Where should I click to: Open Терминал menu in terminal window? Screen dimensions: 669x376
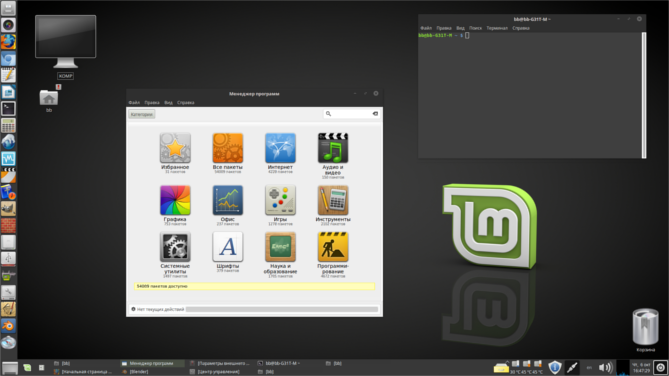pyautogui.click(x=497, y=28)
